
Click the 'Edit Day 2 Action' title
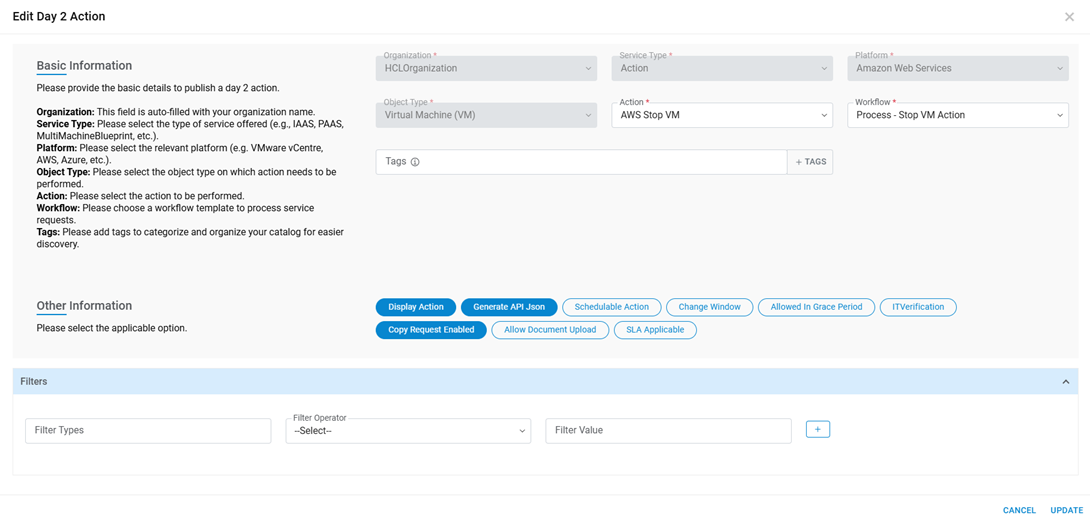click(59, 16)
